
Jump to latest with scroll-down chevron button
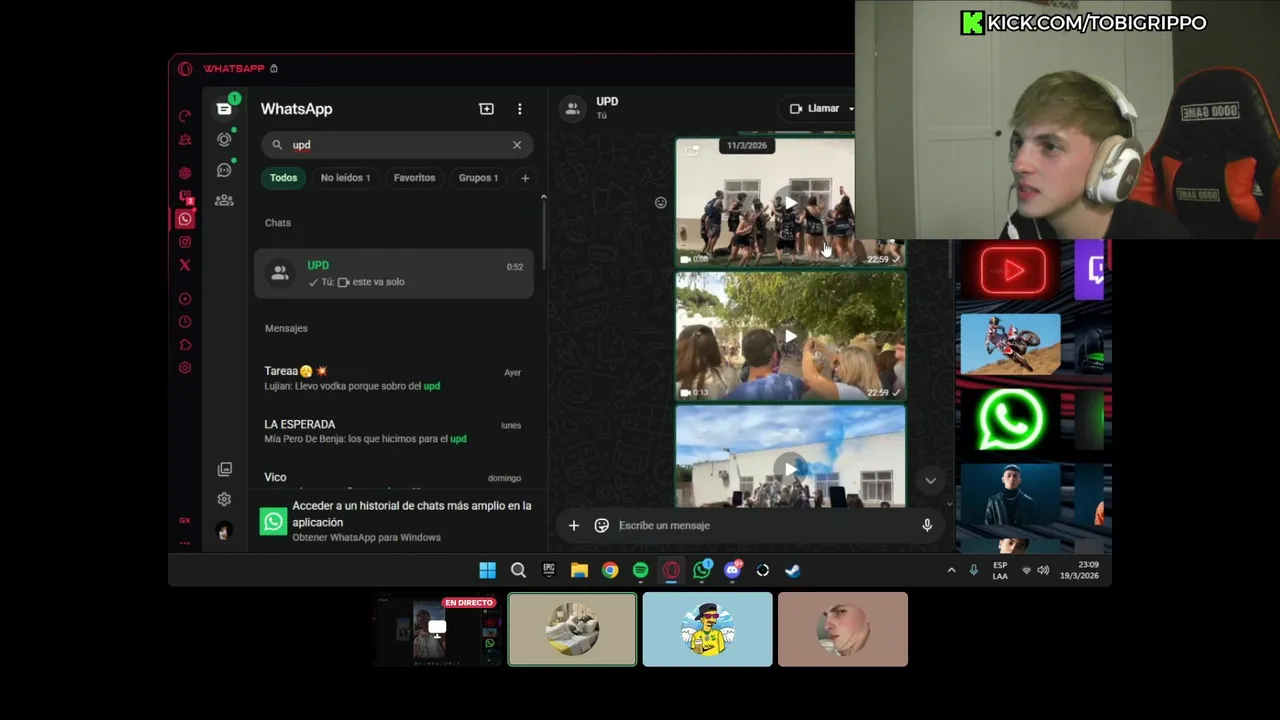coord(930,481)
